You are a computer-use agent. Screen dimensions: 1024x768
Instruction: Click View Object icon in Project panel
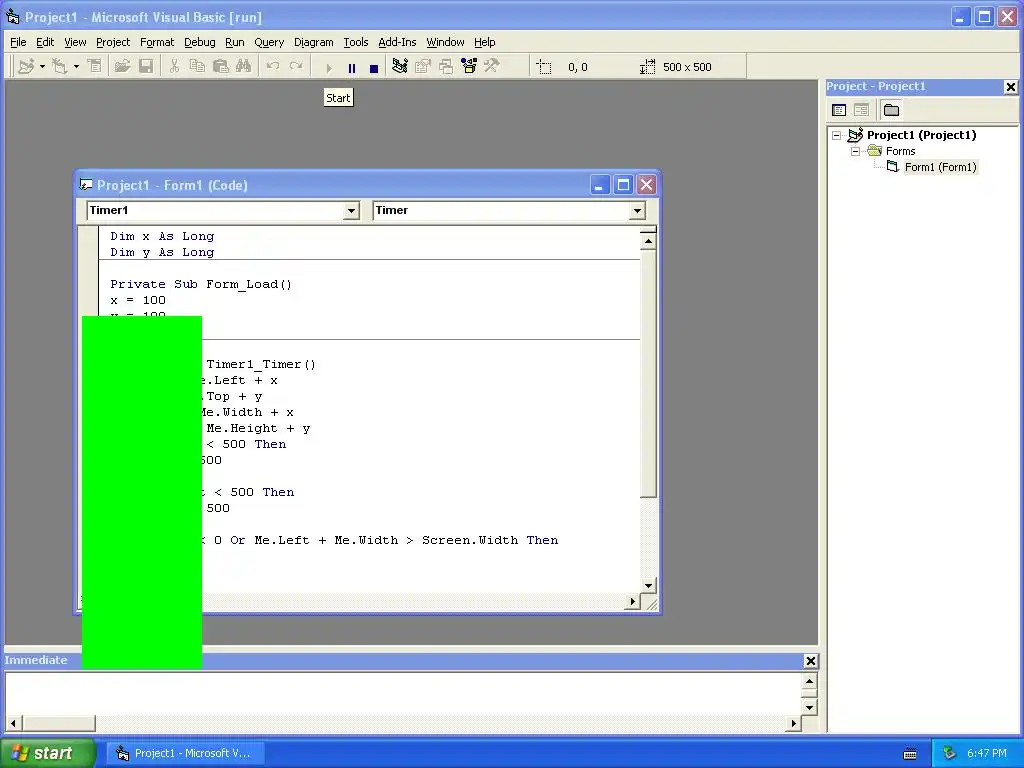(x=861, y=110)
